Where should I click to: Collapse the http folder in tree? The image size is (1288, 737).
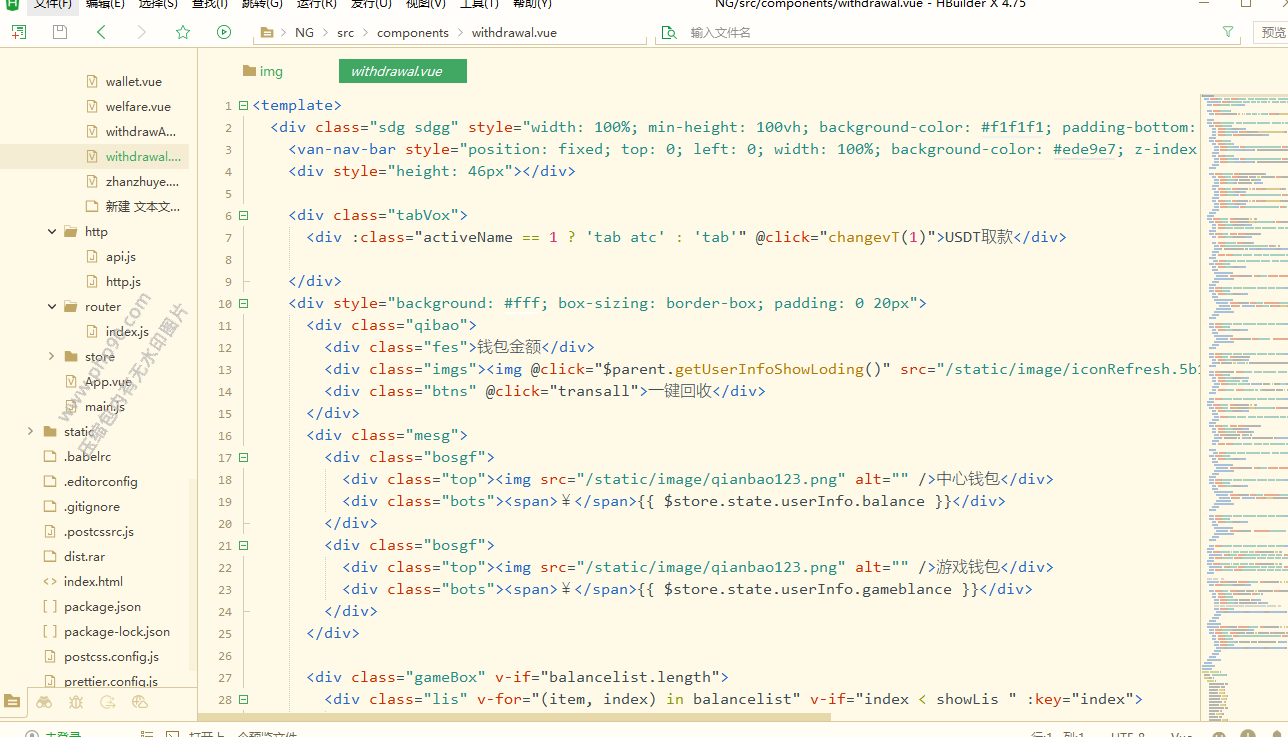click(x=52, y=232)
